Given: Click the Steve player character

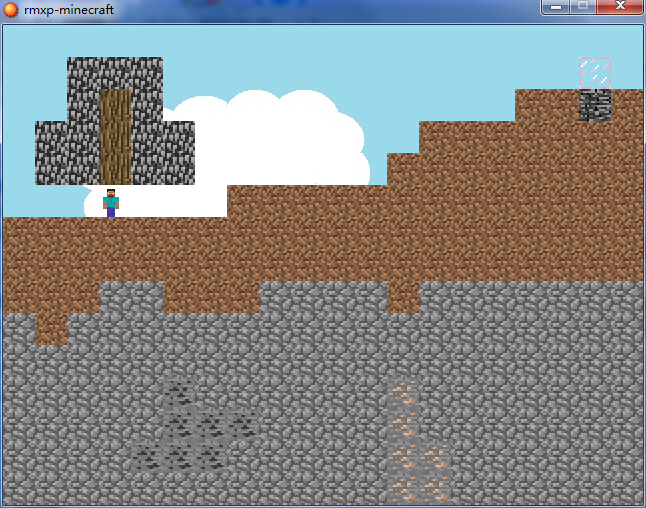Looking at the screenshot, I should (x=111, y=203).
